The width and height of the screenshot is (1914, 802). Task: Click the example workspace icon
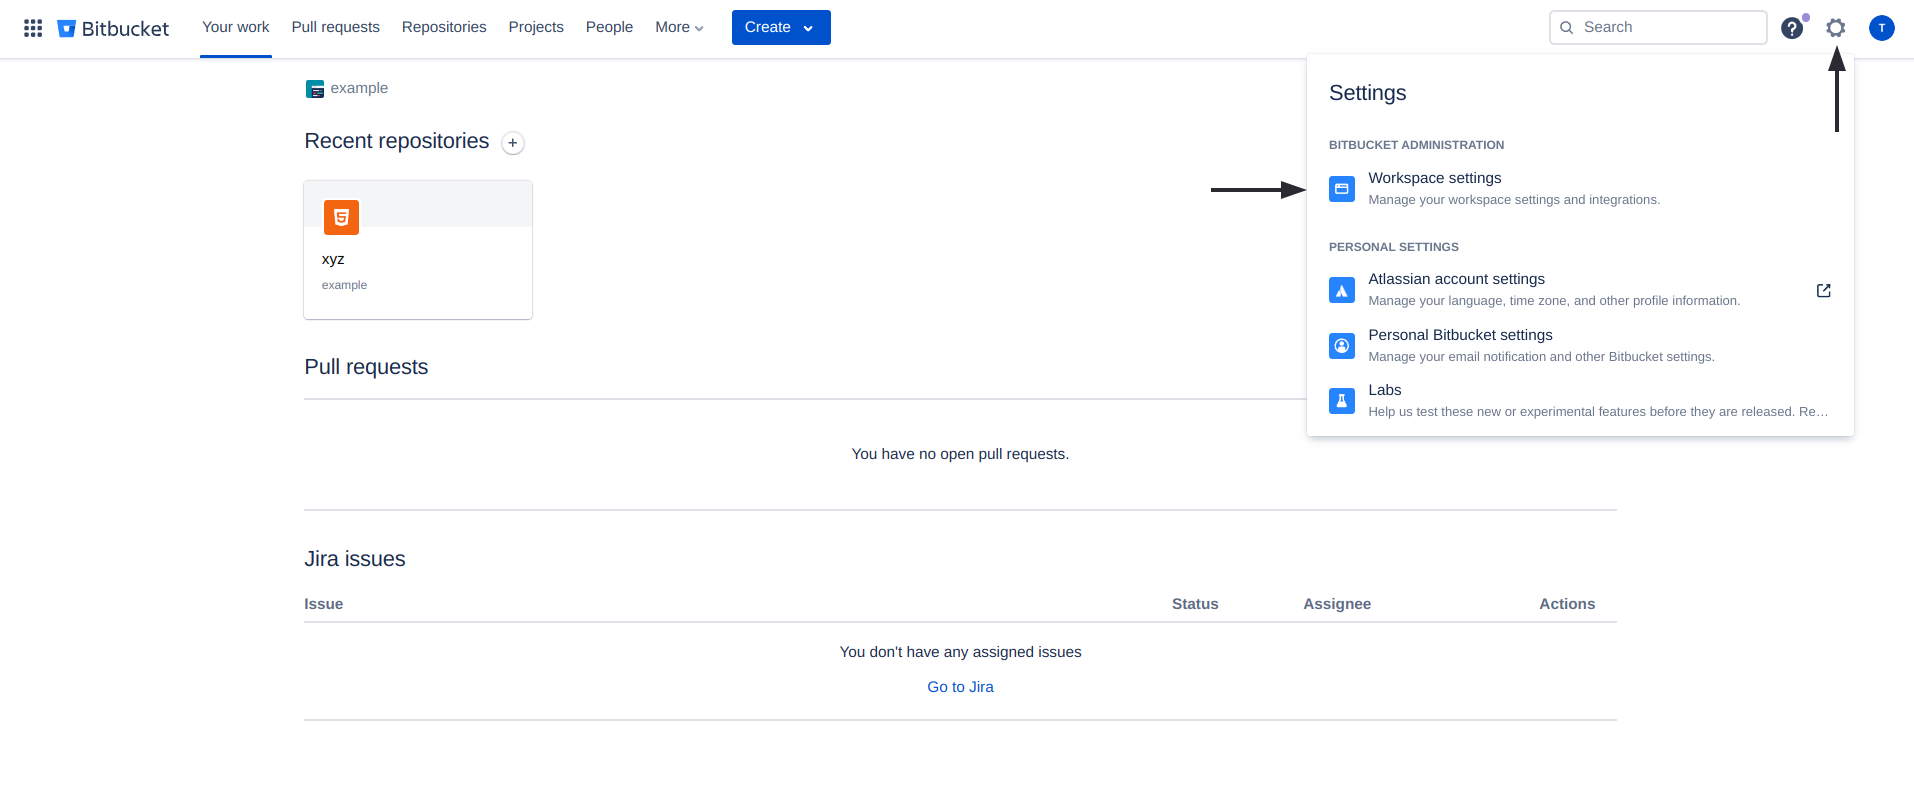315,89
